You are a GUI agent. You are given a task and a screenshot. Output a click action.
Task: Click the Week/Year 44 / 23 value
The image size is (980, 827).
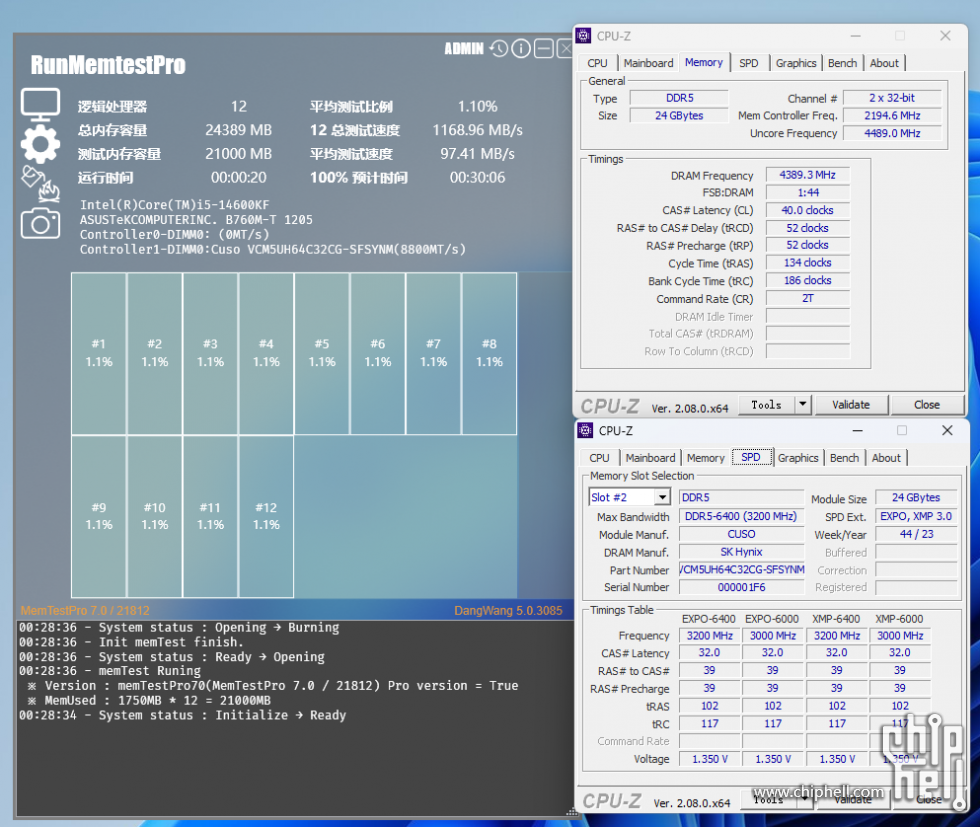coord(916,534)
